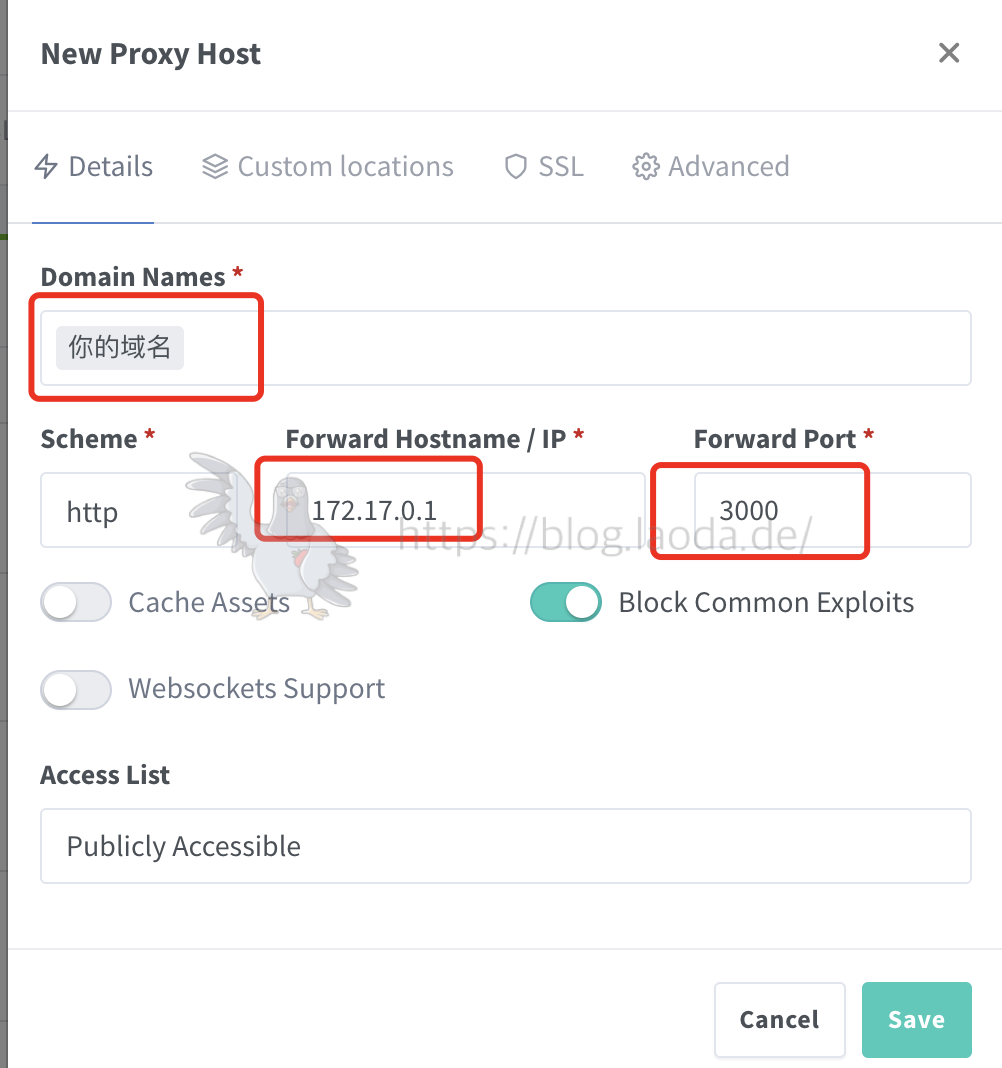
Task: Switch to the Custom locations tab
Action: (x=344, y=166)
